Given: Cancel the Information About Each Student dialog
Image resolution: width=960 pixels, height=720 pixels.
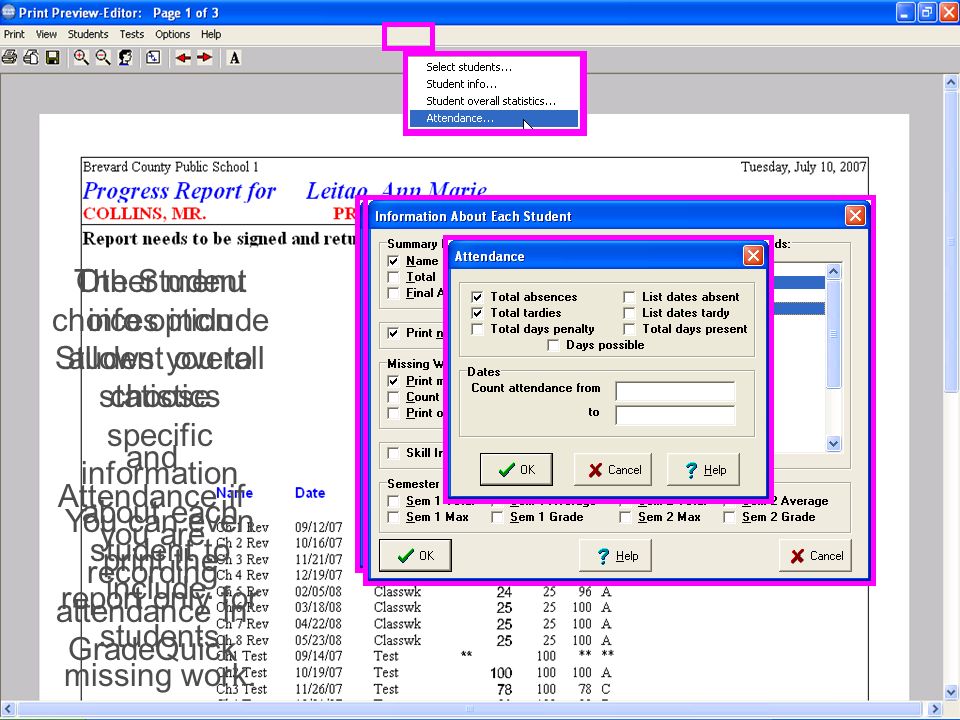Looking at the screenshot, I should point(816,555).
